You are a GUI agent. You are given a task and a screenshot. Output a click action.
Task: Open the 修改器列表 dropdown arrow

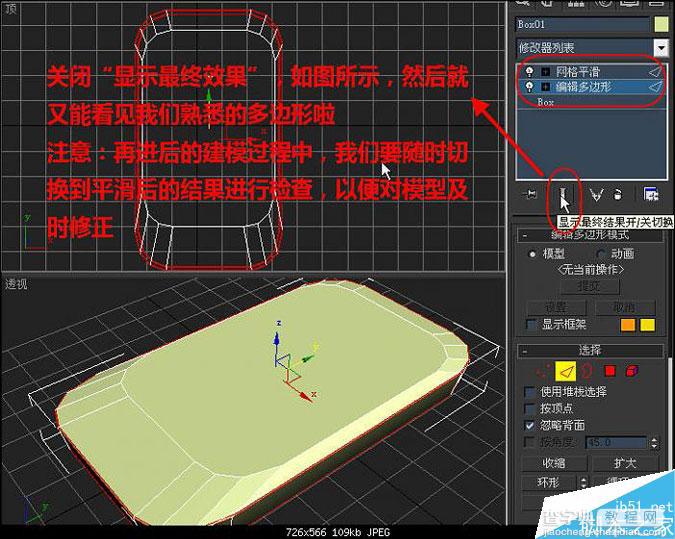[x=661, y=47]
